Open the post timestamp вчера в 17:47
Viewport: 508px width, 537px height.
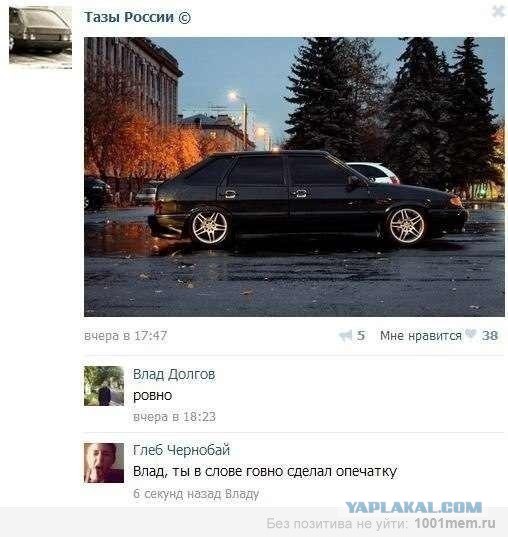click(x=125, y=336)
